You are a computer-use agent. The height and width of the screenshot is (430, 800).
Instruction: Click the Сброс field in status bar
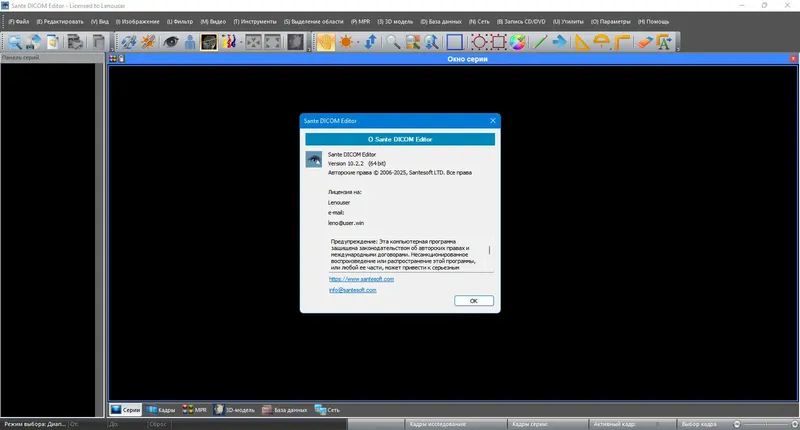tap(159, 424)
